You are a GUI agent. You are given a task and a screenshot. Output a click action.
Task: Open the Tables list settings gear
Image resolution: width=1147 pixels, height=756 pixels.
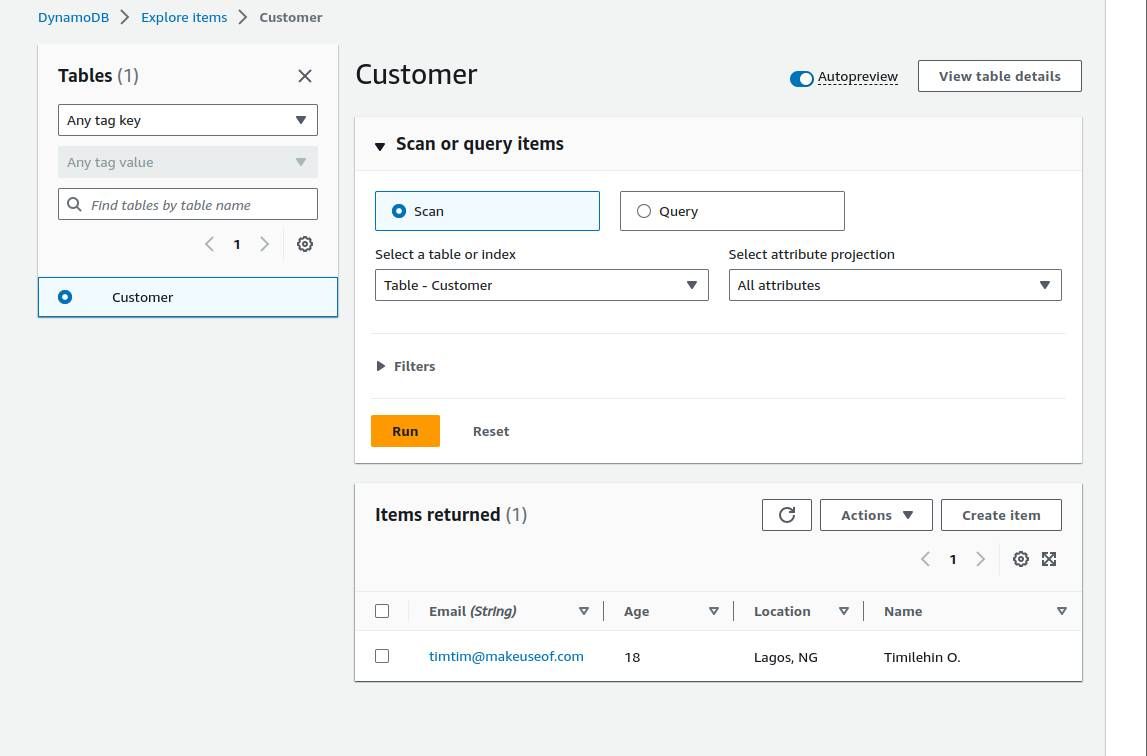[304, 244]
